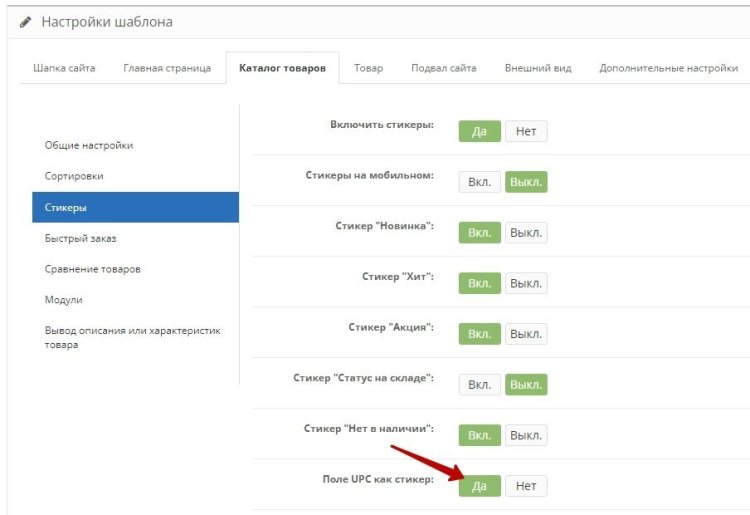Set Включить стикеры to Нет
The height and width of the screenshot is (515, 750).
[526, 131]
